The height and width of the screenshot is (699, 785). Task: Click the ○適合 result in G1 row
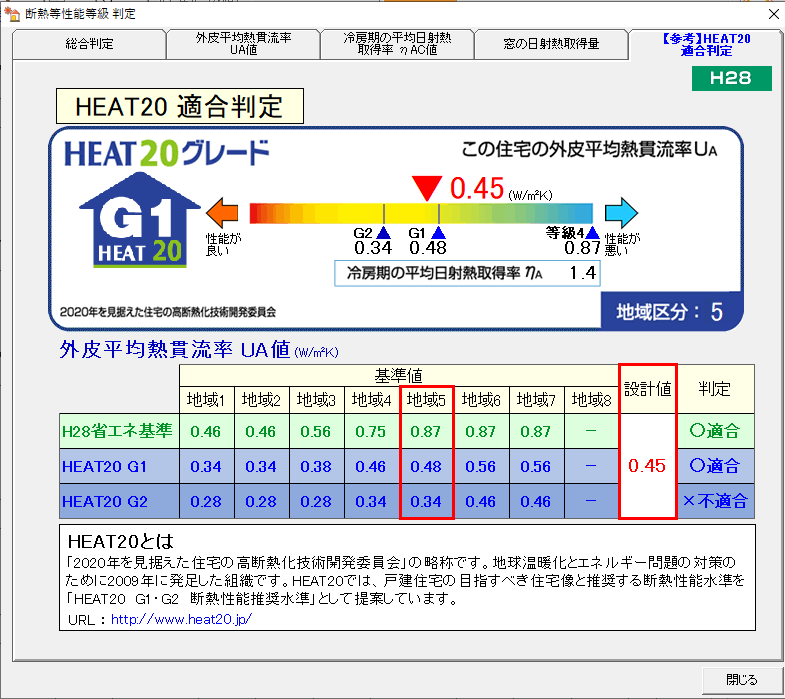tap(715, 466)
